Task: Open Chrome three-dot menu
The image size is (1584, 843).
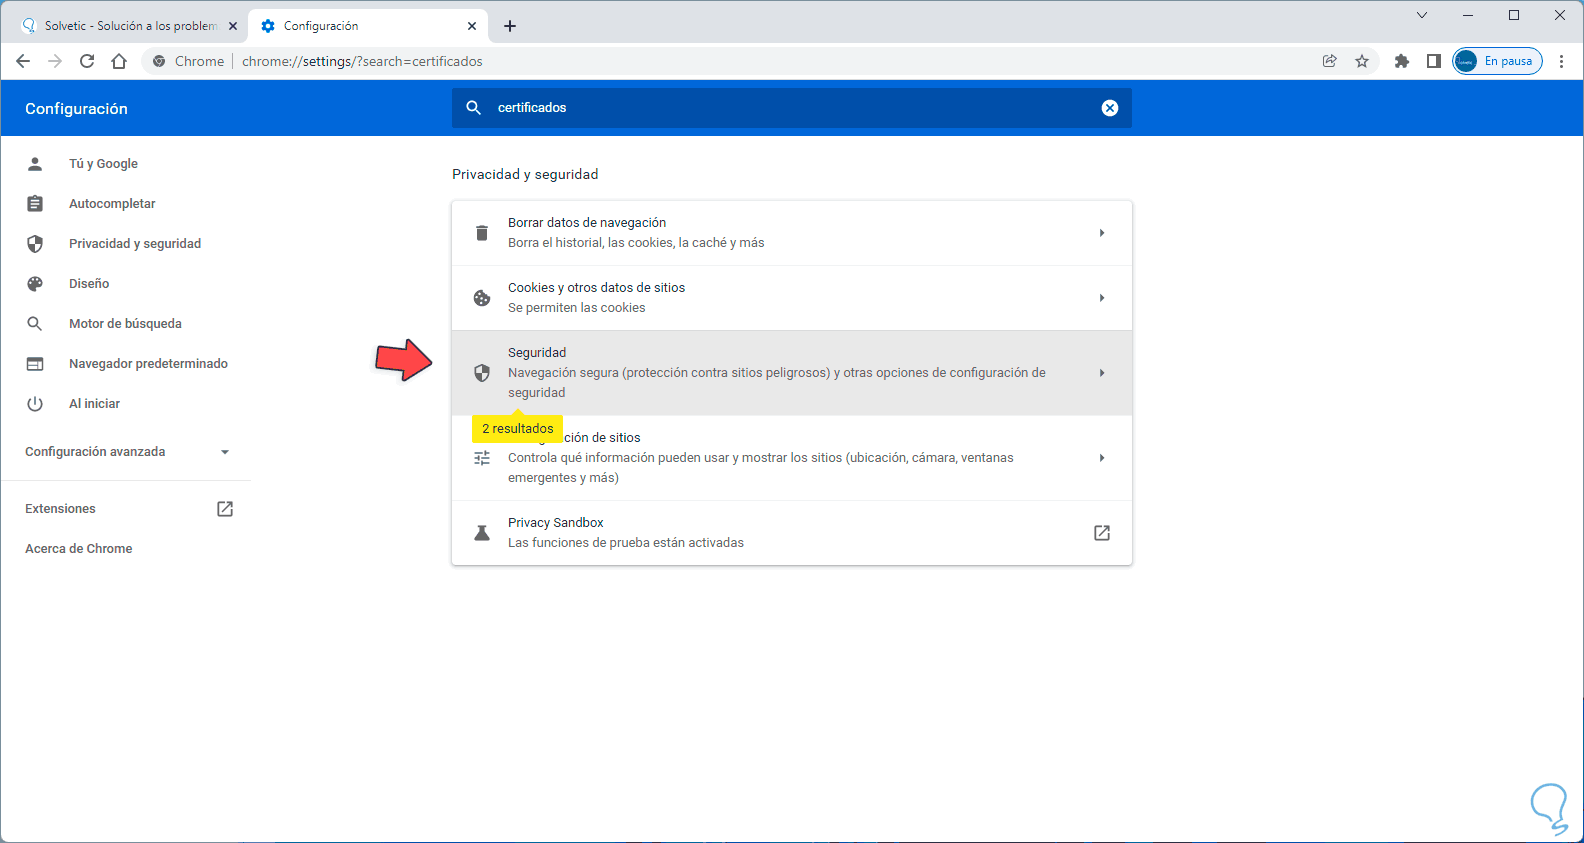Action: (1561, 61)
